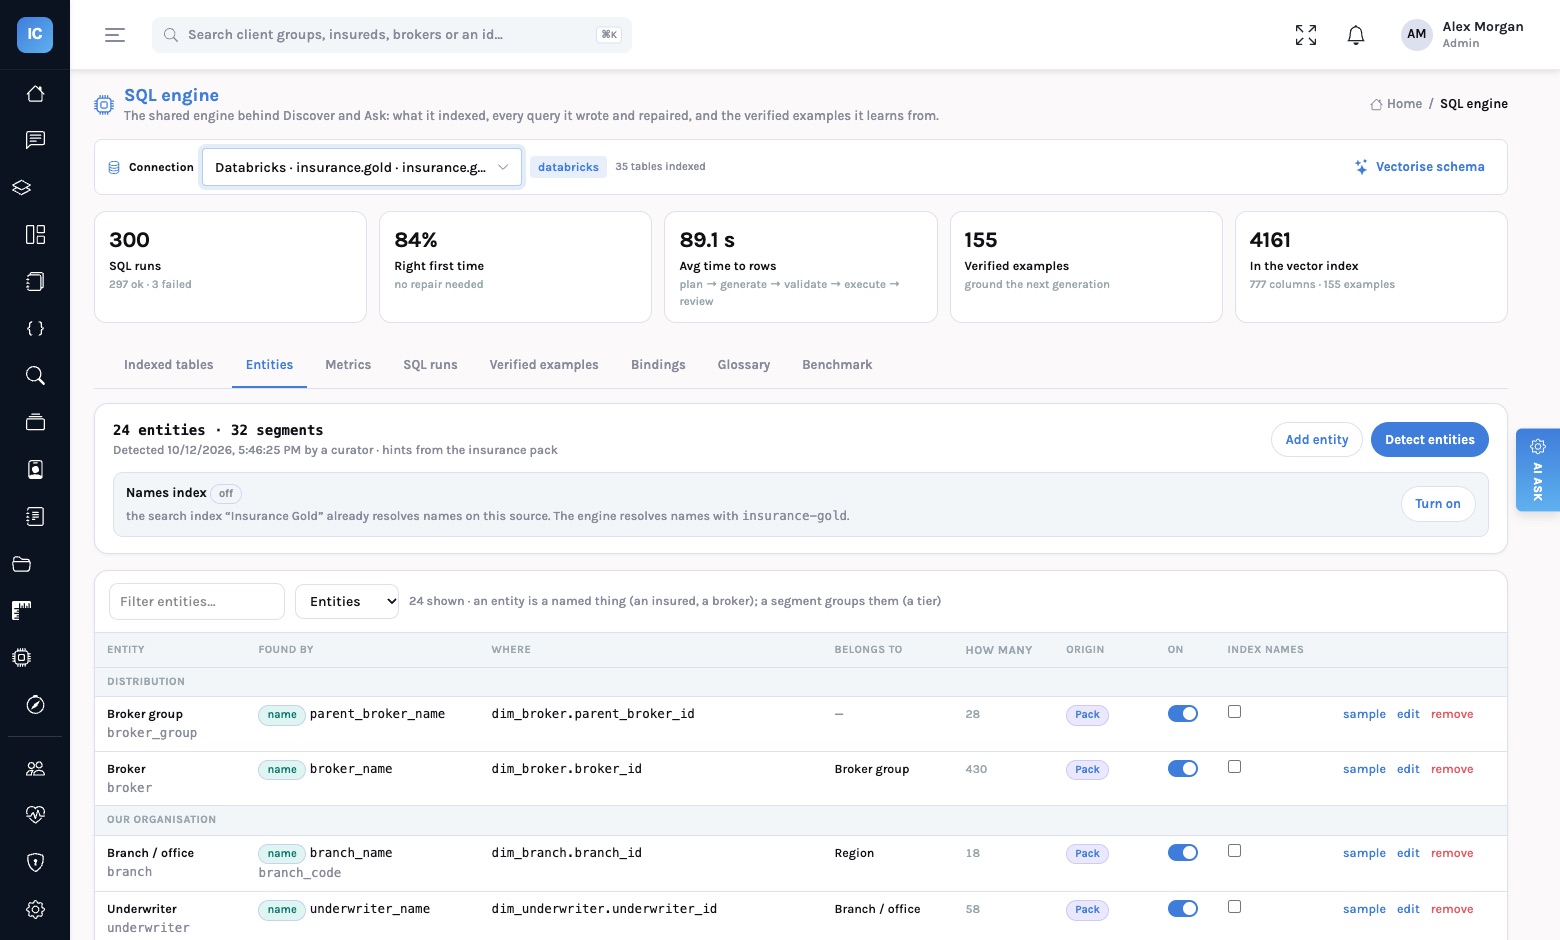Image resolution: width=1560 pixels, height=940 pixels.
Task: Disable the Branch / office entity switch
Action: click(x=1183, y=853)
